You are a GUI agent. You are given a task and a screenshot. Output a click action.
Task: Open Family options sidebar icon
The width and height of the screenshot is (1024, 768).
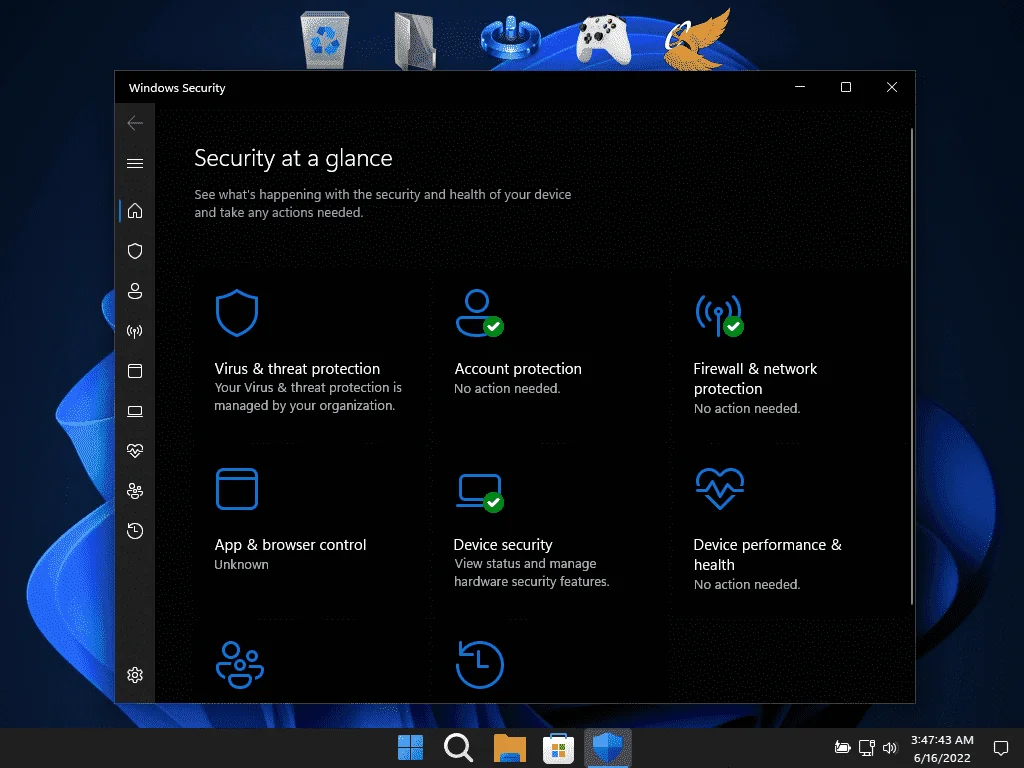pyautogui.click(x=135, y=491)
